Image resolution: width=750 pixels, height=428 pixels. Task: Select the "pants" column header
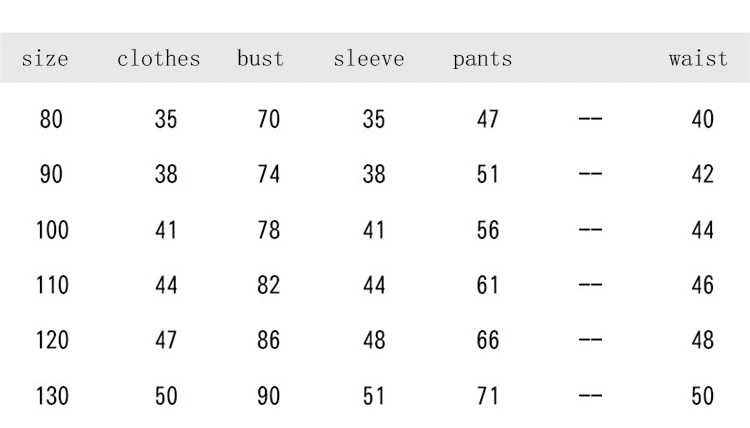pyautogui.click(x=482, y=59)
